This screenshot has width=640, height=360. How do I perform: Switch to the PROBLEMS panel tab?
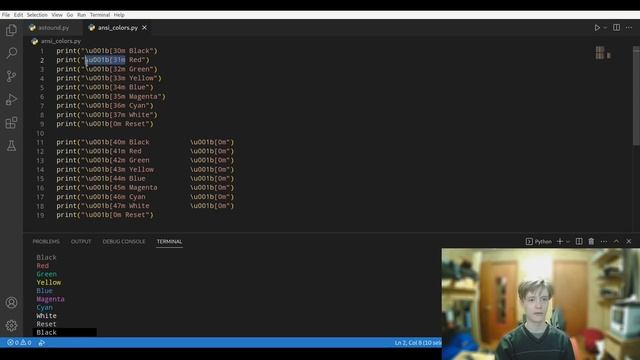(46, 242)
